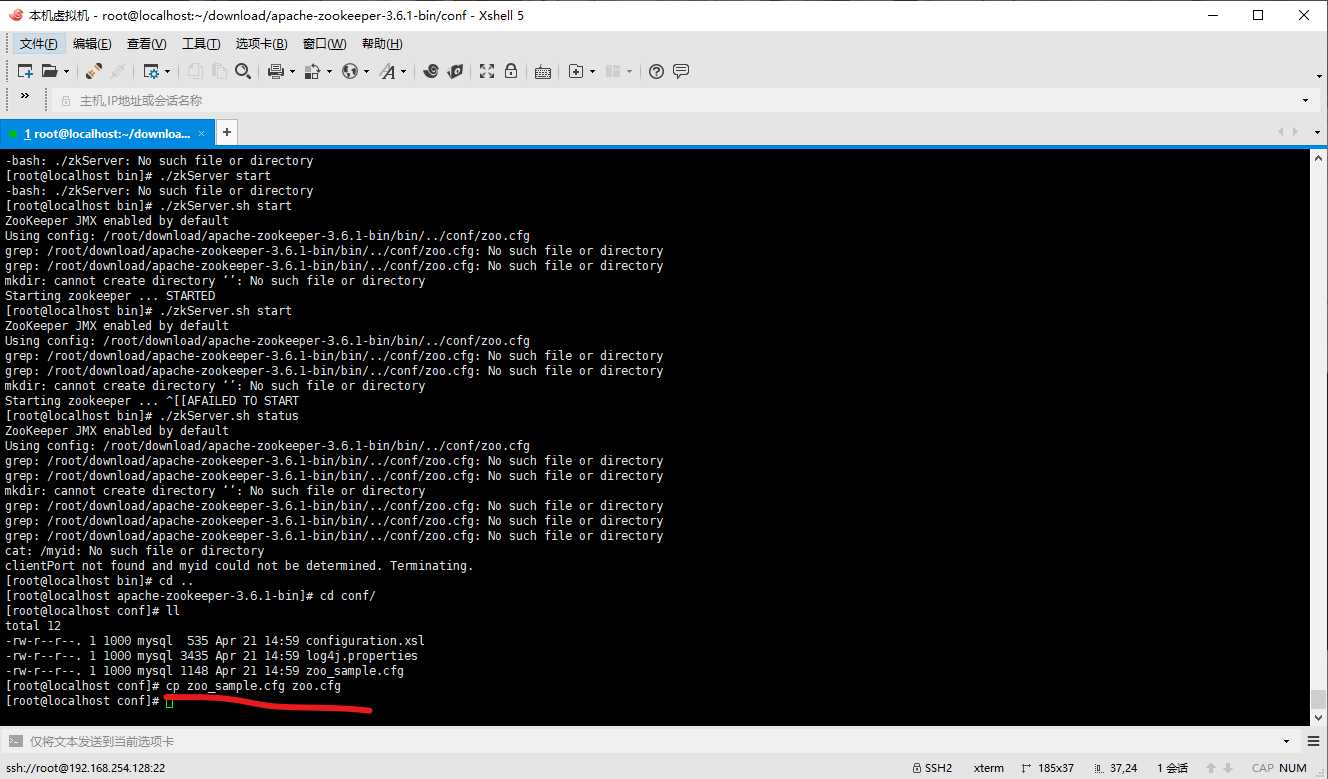The height and width of the screenshot is (779, 1328).
Task: Click the zoo_sample.cfg file listing line
Action: (204, 671)
